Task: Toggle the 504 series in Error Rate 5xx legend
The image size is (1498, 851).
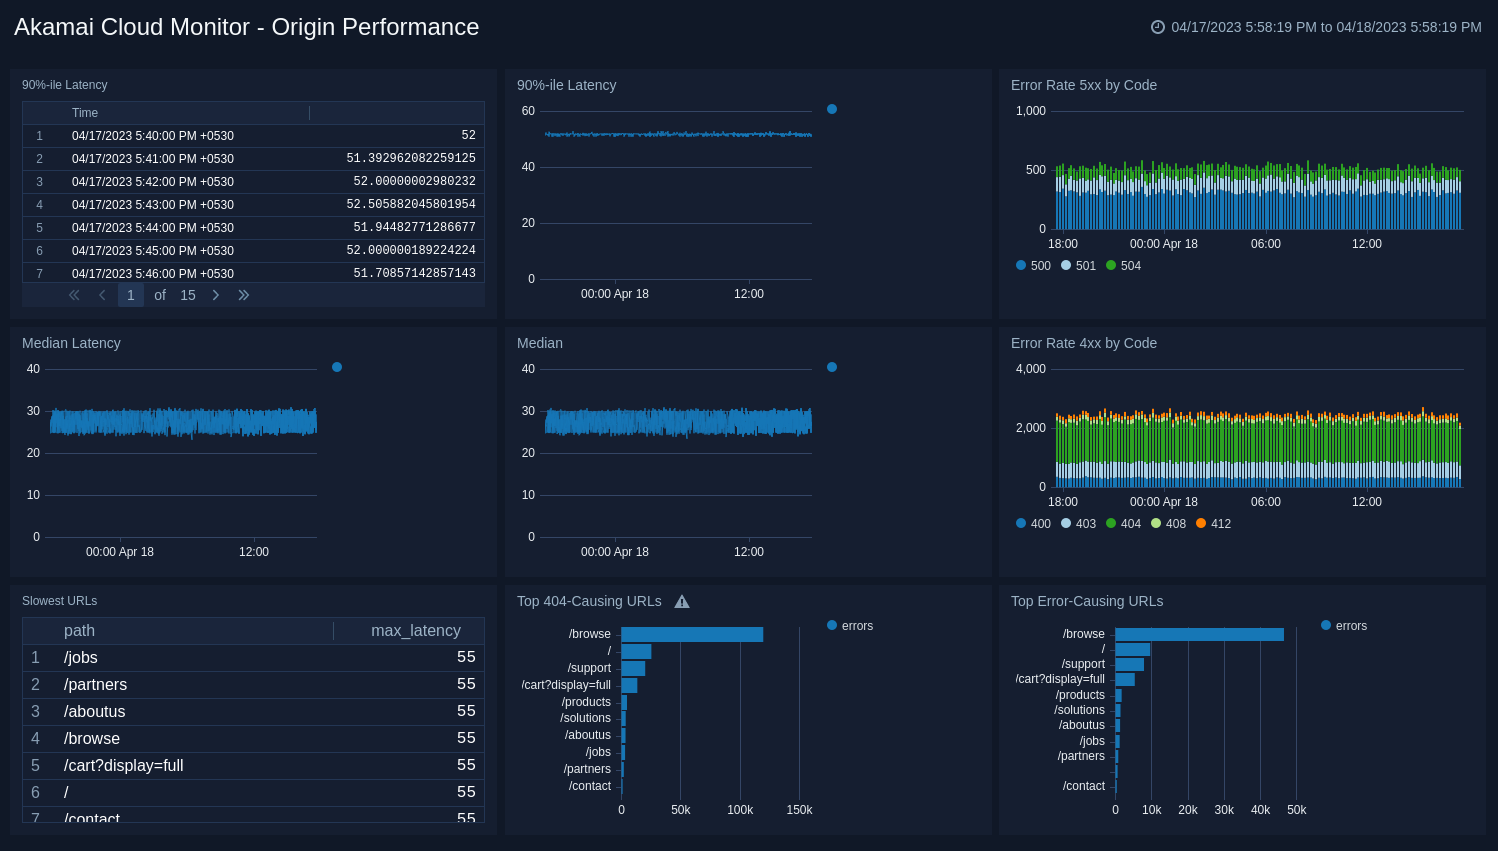Action: 1123,265
